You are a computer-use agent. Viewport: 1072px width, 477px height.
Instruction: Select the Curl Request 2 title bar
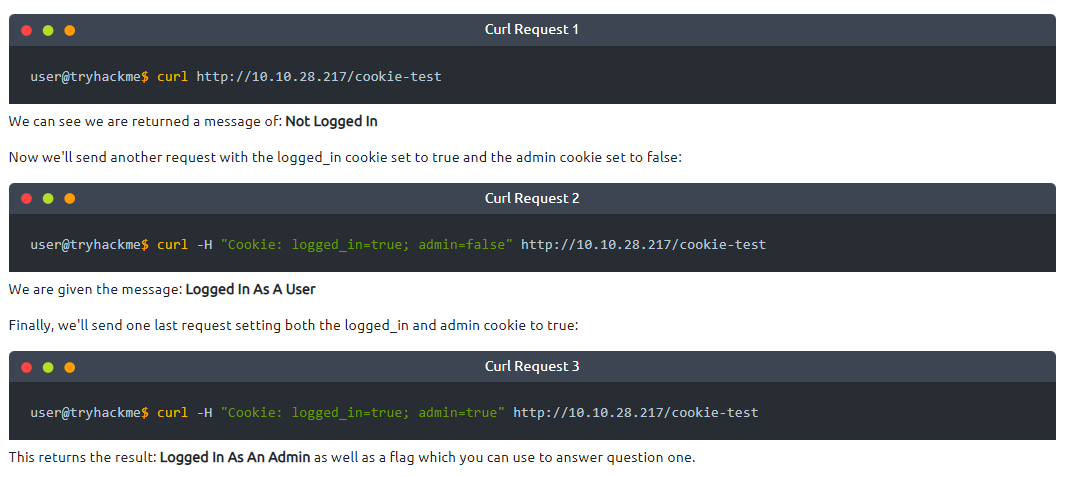pos(532,199)
